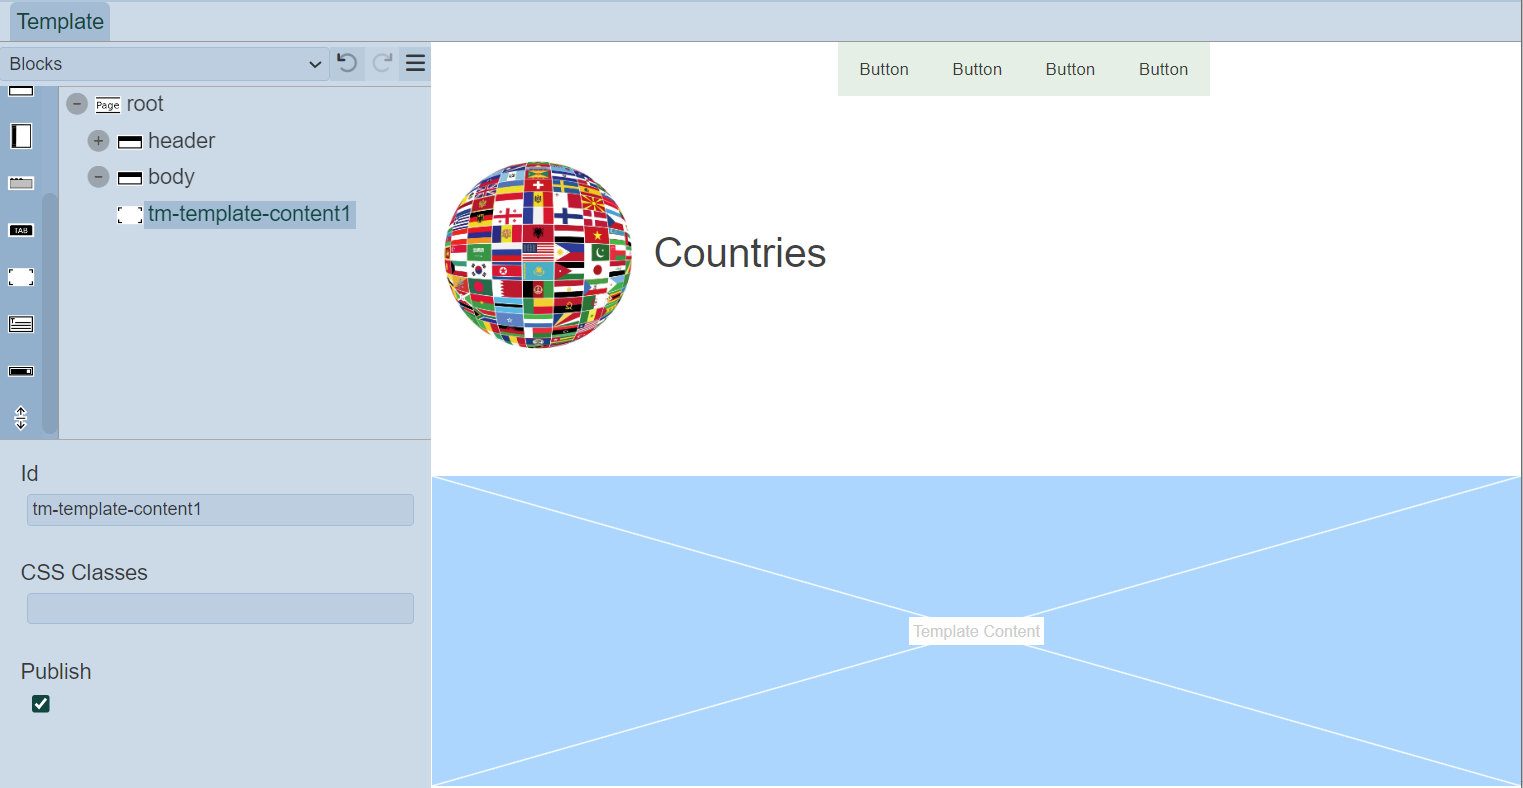Select the vertical arrows spacer block icon
Viewport: 1523px width, 788px height.
point(21,418)
